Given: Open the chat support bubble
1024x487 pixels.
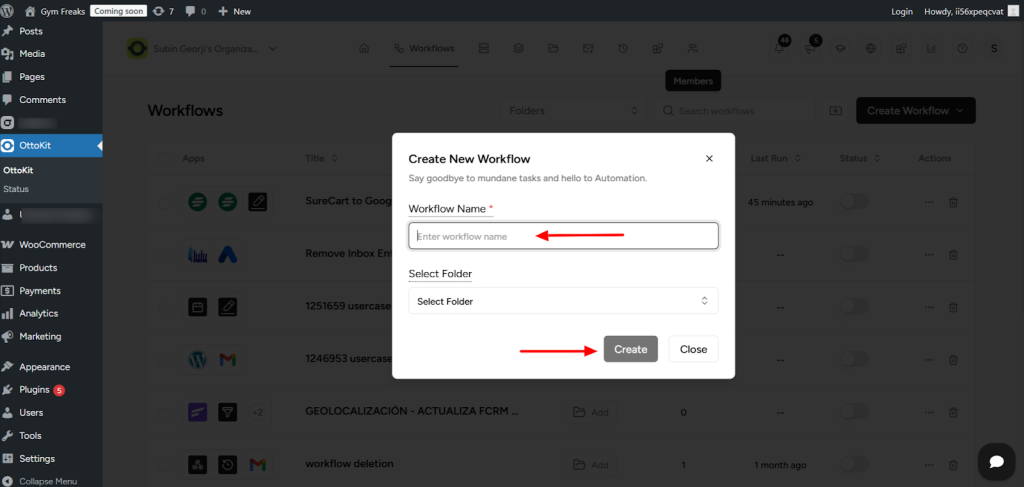Looking at the screenshot, I should point(995,461).
